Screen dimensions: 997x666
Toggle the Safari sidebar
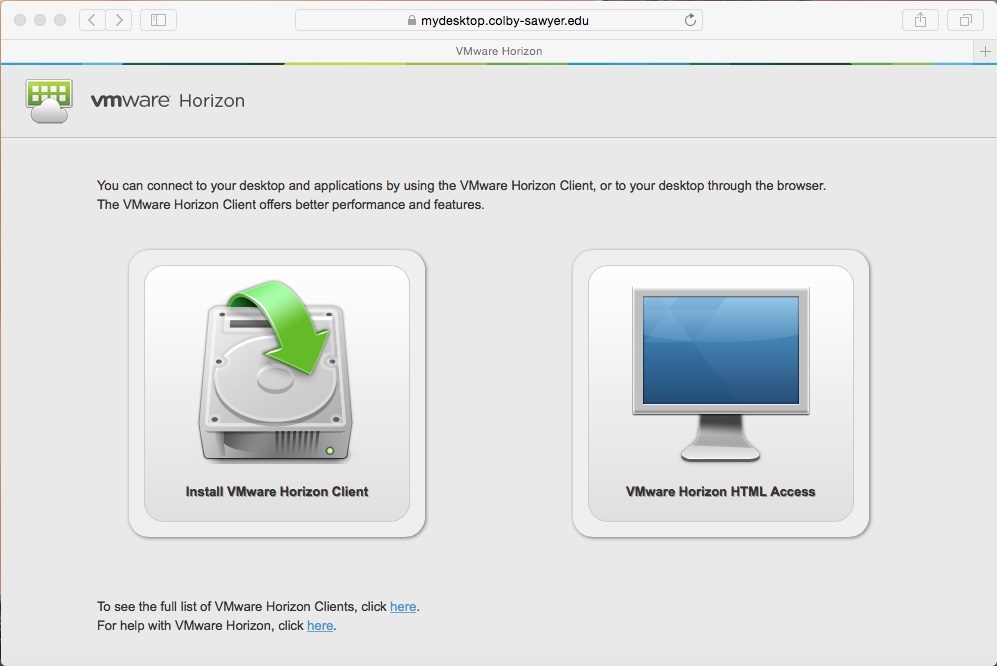coord(158,19)
